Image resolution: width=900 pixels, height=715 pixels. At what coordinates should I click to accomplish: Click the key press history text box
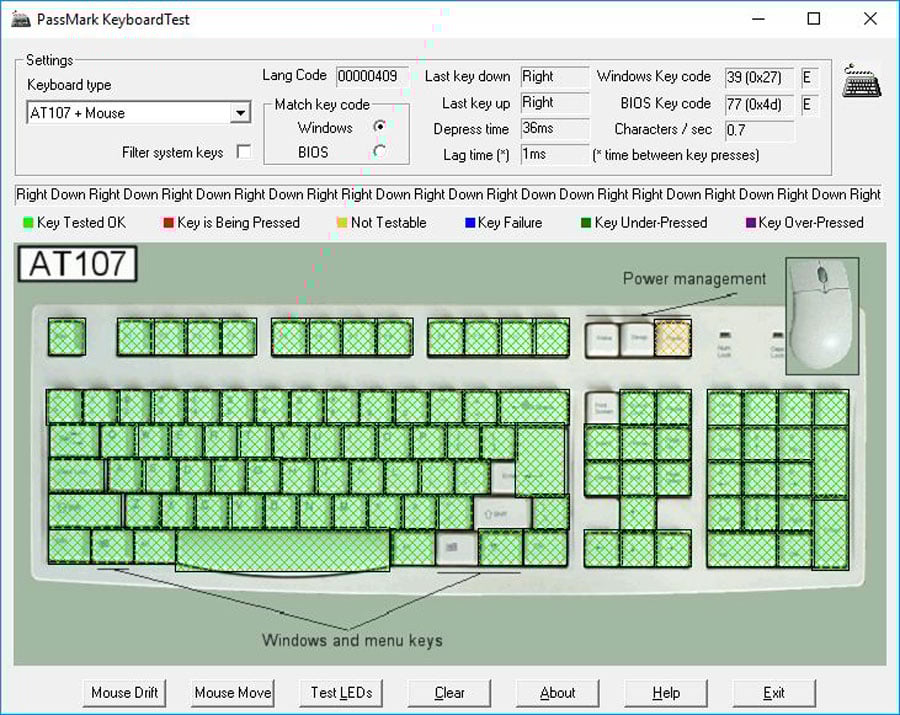pyautogui.click(x=448, y=195)
